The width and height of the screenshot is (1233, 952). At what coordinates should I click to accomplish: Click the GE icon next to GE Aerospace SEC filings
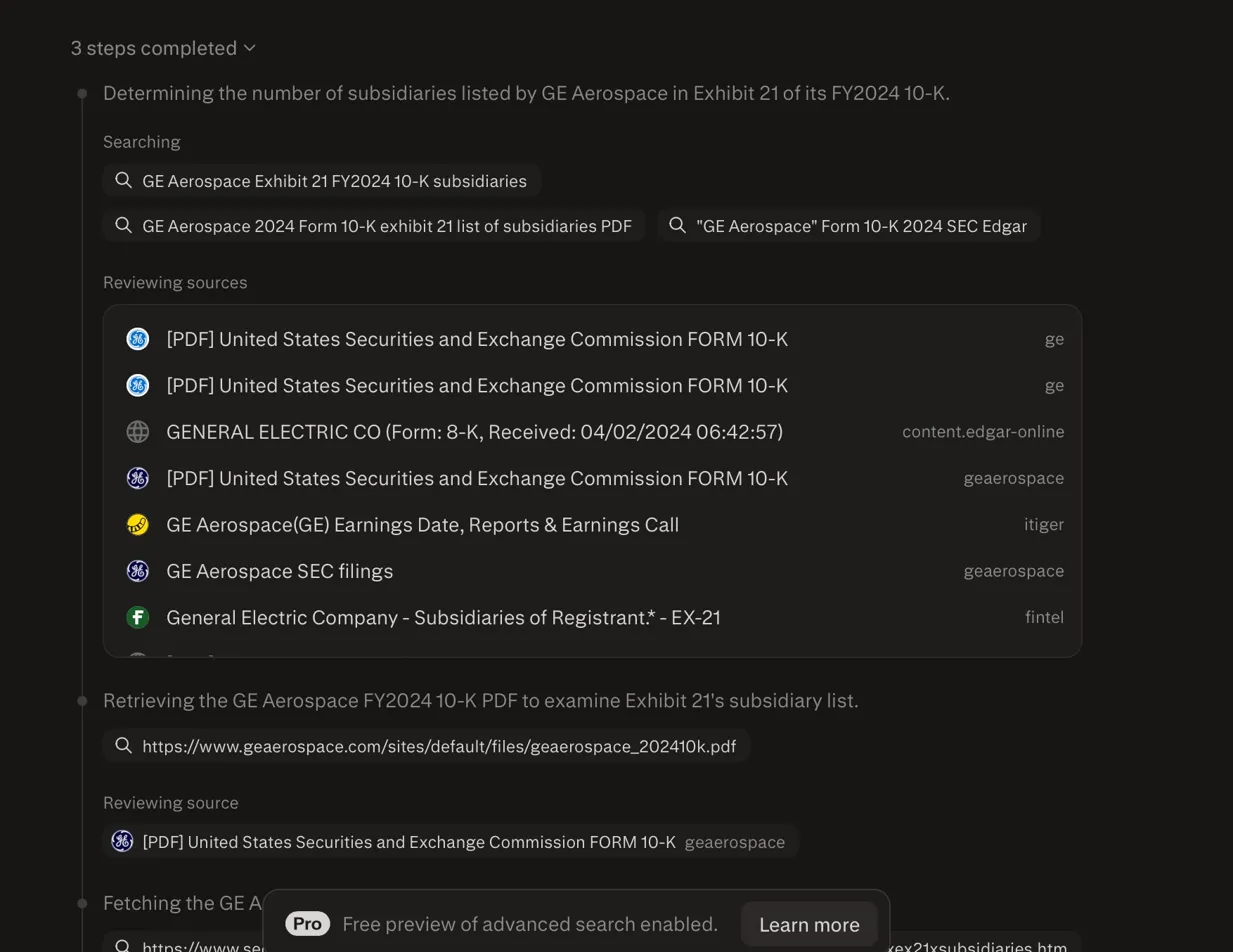[x=137, y=571]
